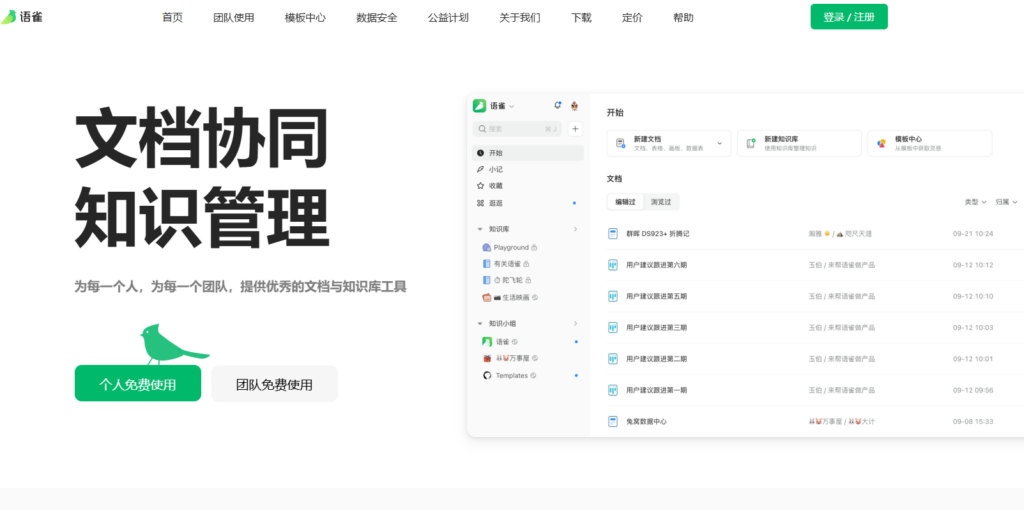Open the 收藏 star item in sidebar
The width and height of the screenshot is (1024, 510).
[481, 186]
